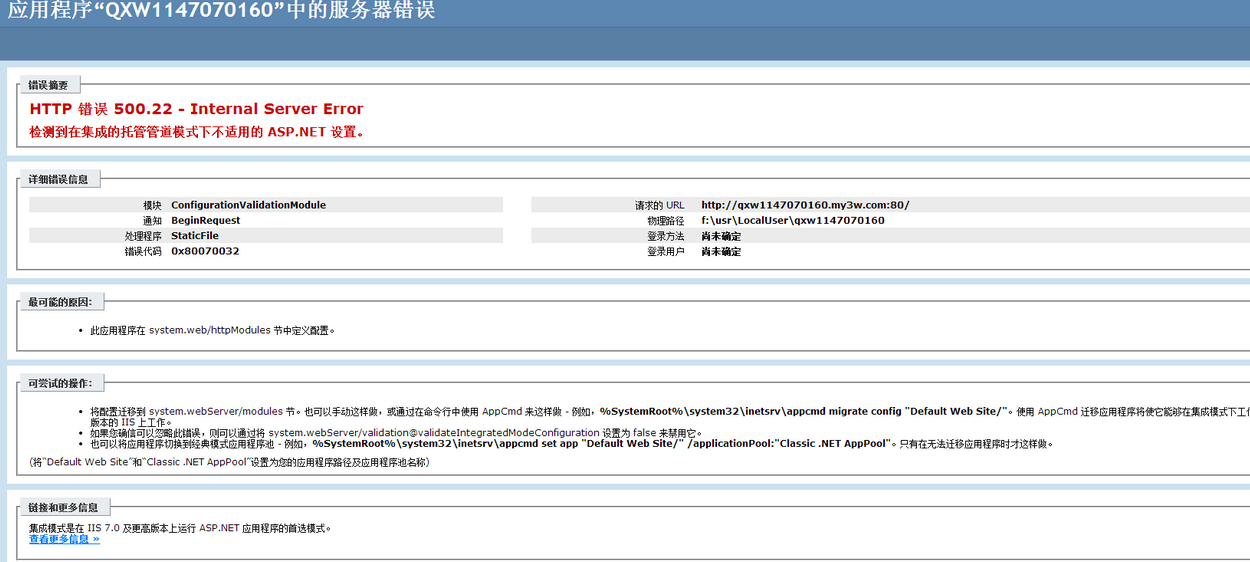Screen dimensions: 1250x562
Task: Click the appcmd migrate config command text
Action: pos(803,411)
